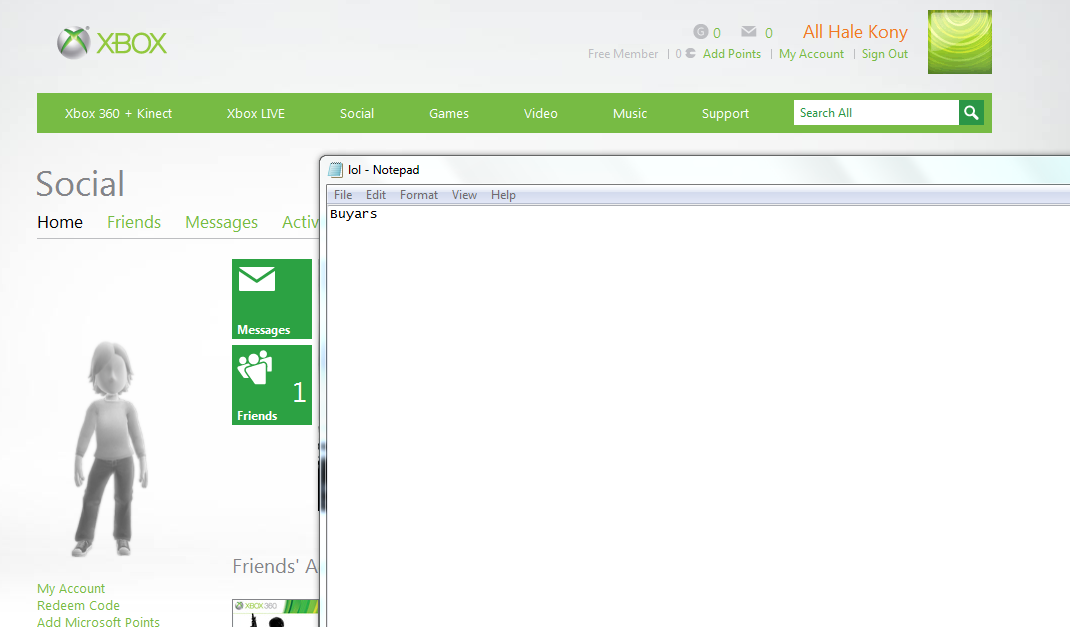Screen dimensions: 1070x627
Task: Click the Xbox logo in the header
Action: point(112,43)
